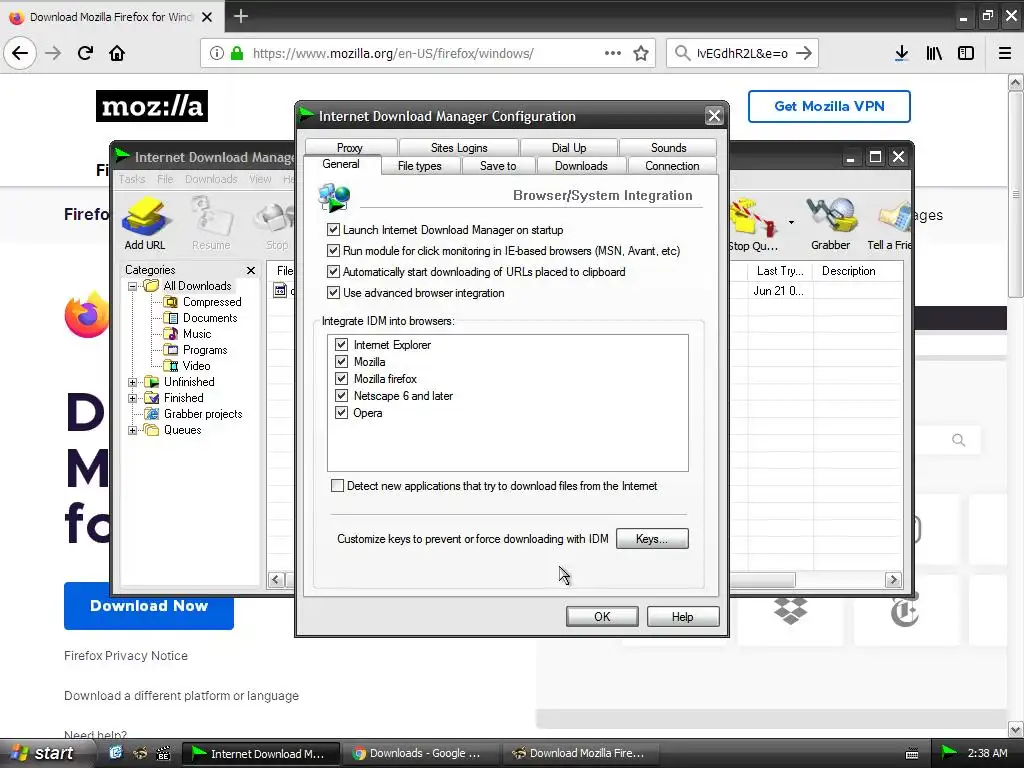Enable Detect new applications checkbox
Image resolution: width=1024 pixels, height=768 pixels.
[337, 485]
